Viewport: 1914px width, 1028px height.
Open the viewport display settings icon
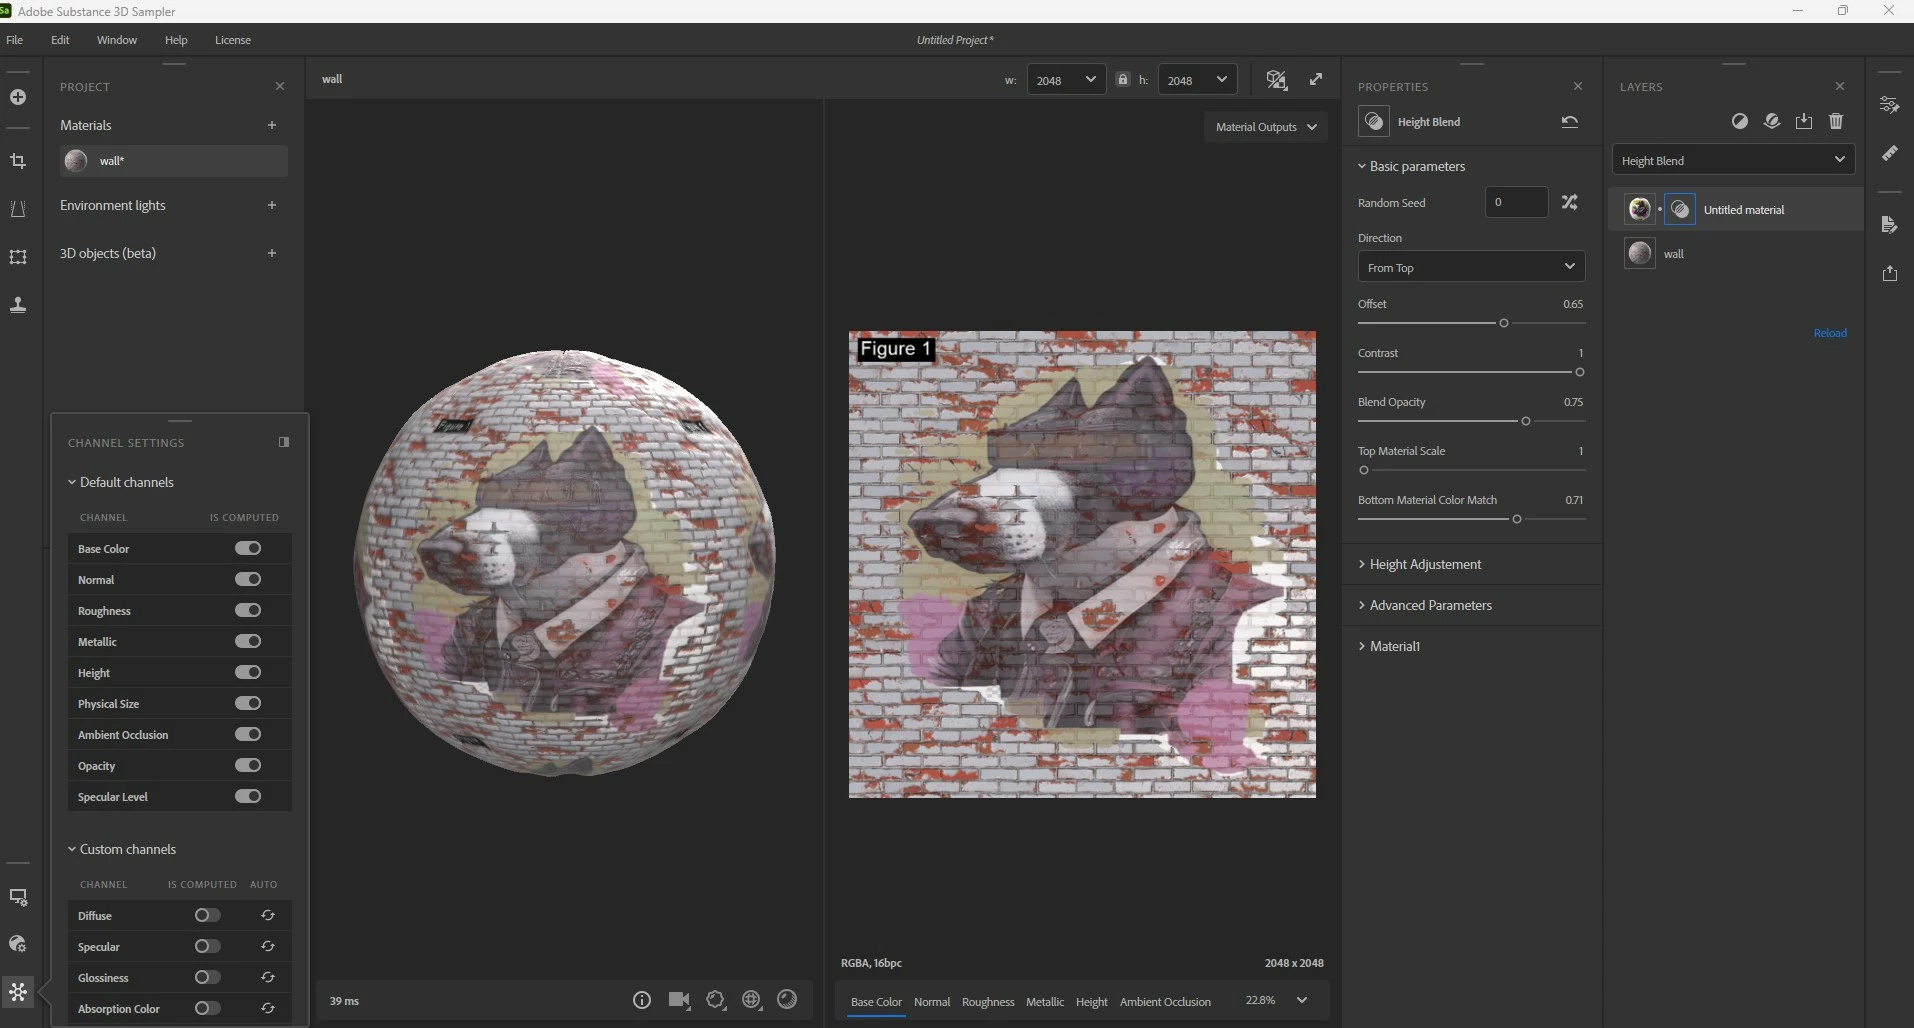tap(17, 897)
